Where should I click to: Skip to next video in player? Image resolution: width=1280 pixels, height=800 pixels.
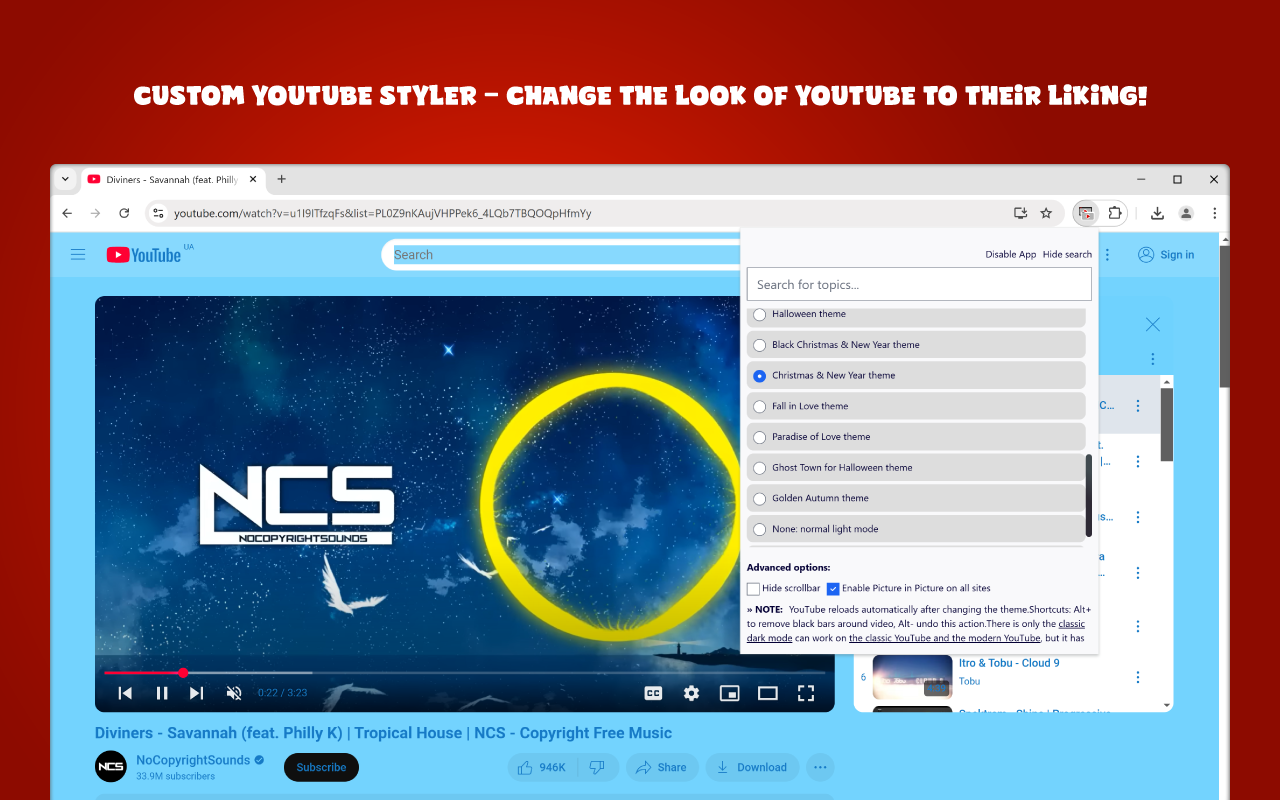(x=197, y=693)
